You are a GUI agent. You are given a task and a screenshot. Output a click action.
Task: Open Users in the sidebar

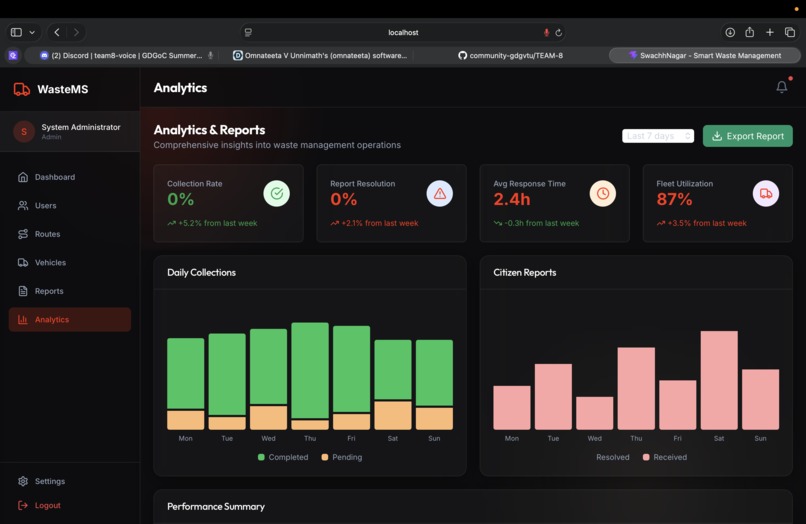click(70, 206)
